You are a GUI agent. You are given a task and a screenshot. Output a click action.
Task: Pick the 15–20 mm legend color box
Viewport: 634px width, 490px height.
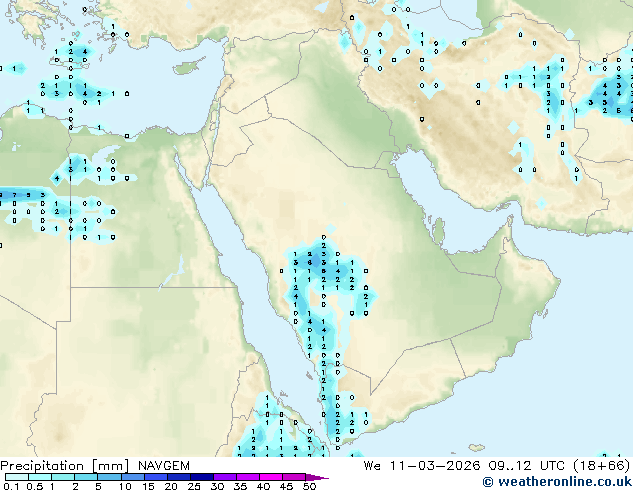point(156,477)
